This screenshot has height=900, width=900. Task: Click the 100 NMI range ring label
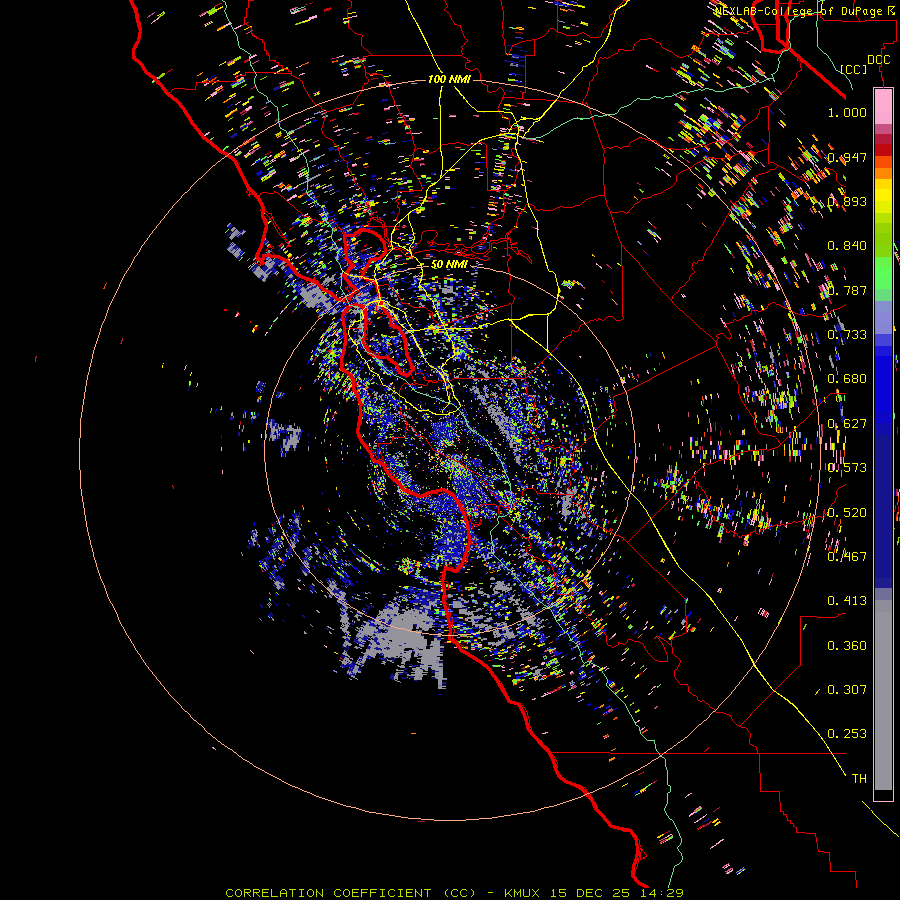click(x=449, y=79)
